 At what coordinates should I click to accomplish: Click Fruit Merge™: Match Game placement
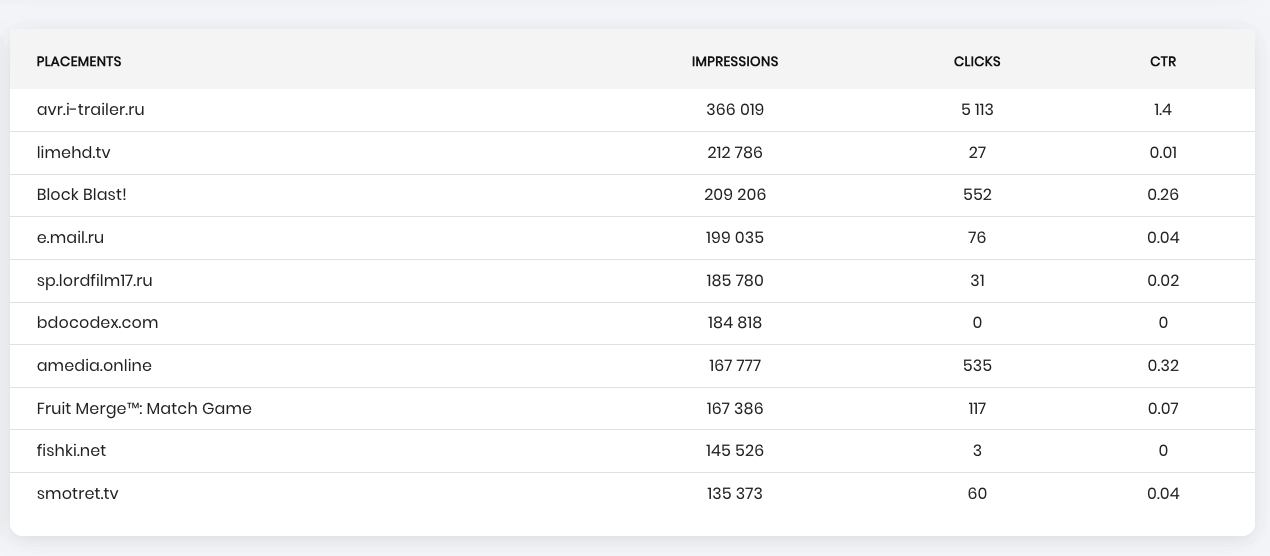click(x=144, y=408)
